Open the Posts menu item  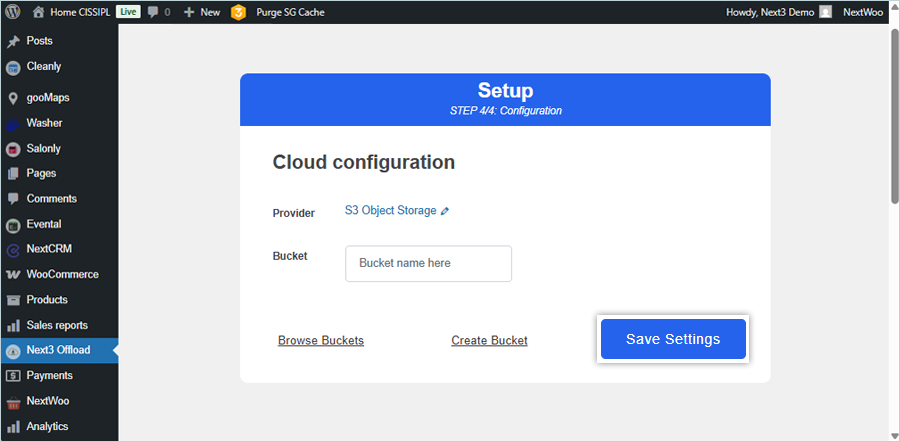point(40,41)
